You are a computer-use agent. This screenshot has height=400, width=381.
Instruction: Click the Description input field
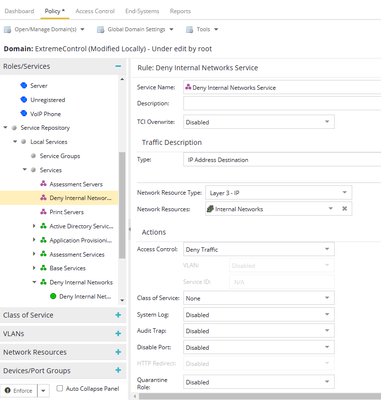282,103
